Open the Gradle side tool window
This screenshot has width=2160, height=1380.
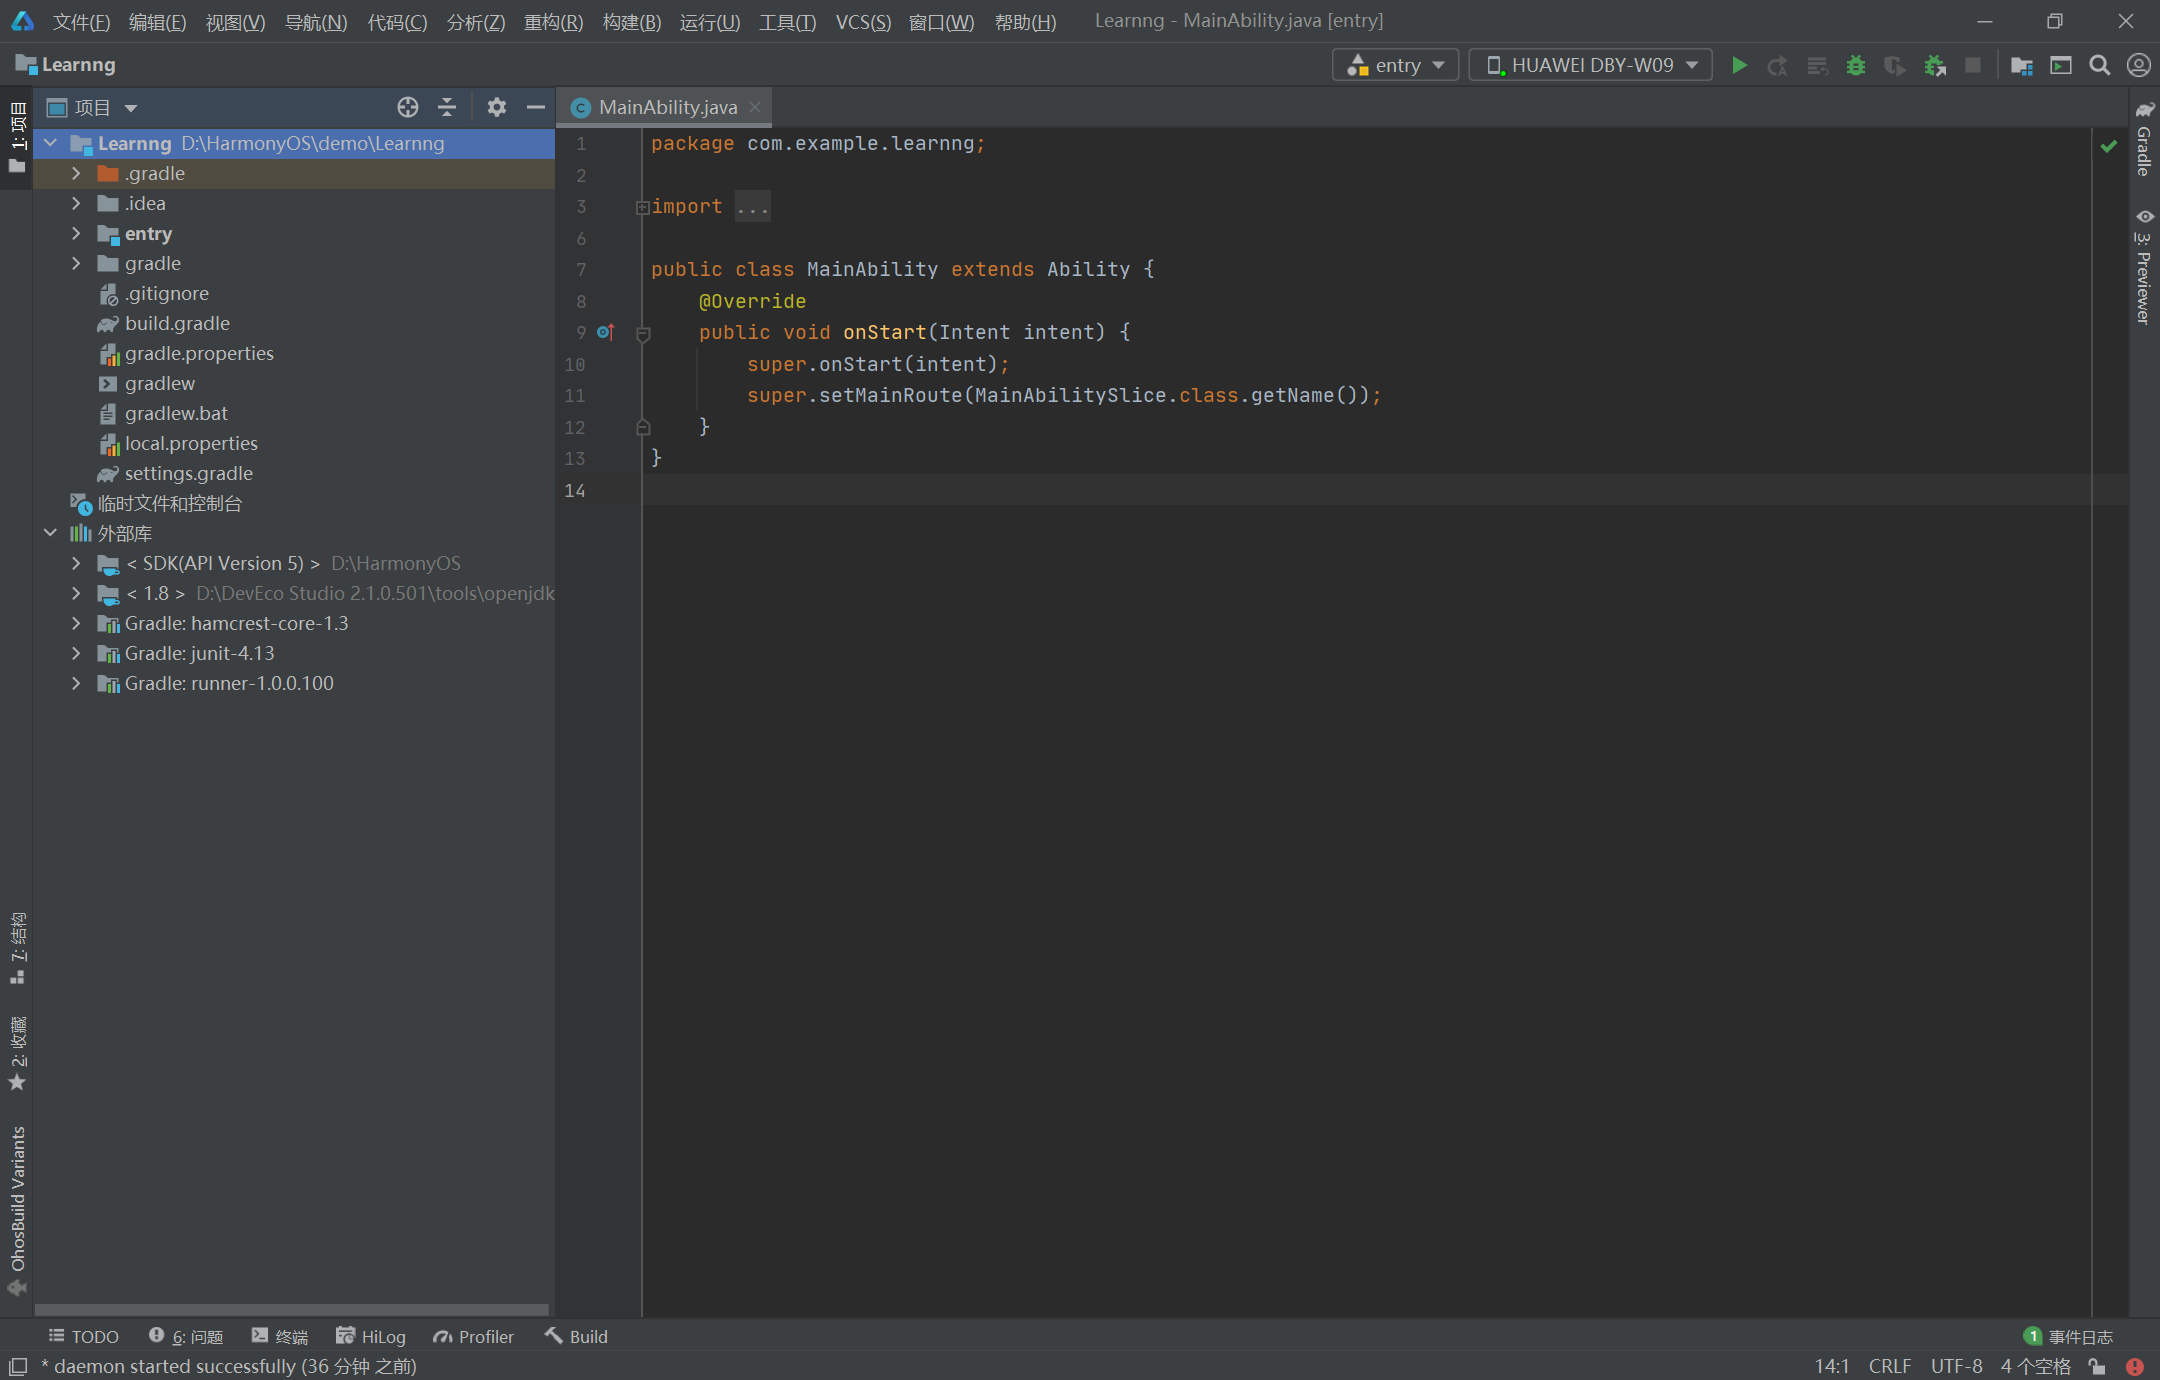pyautogui.click(x=2145, y=140)
